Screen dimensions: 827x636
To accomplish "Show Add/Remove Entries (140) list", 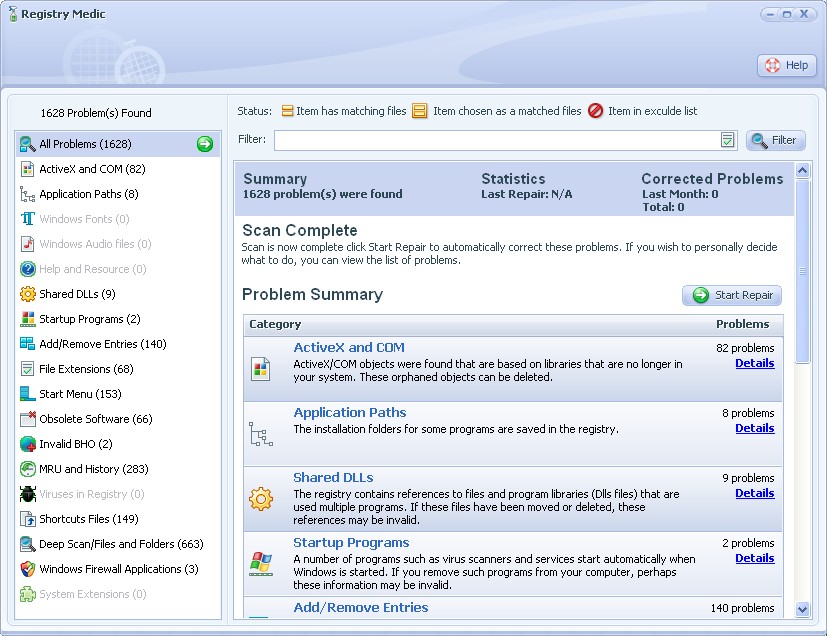I will pyautogui.click(x=118, y=344).
